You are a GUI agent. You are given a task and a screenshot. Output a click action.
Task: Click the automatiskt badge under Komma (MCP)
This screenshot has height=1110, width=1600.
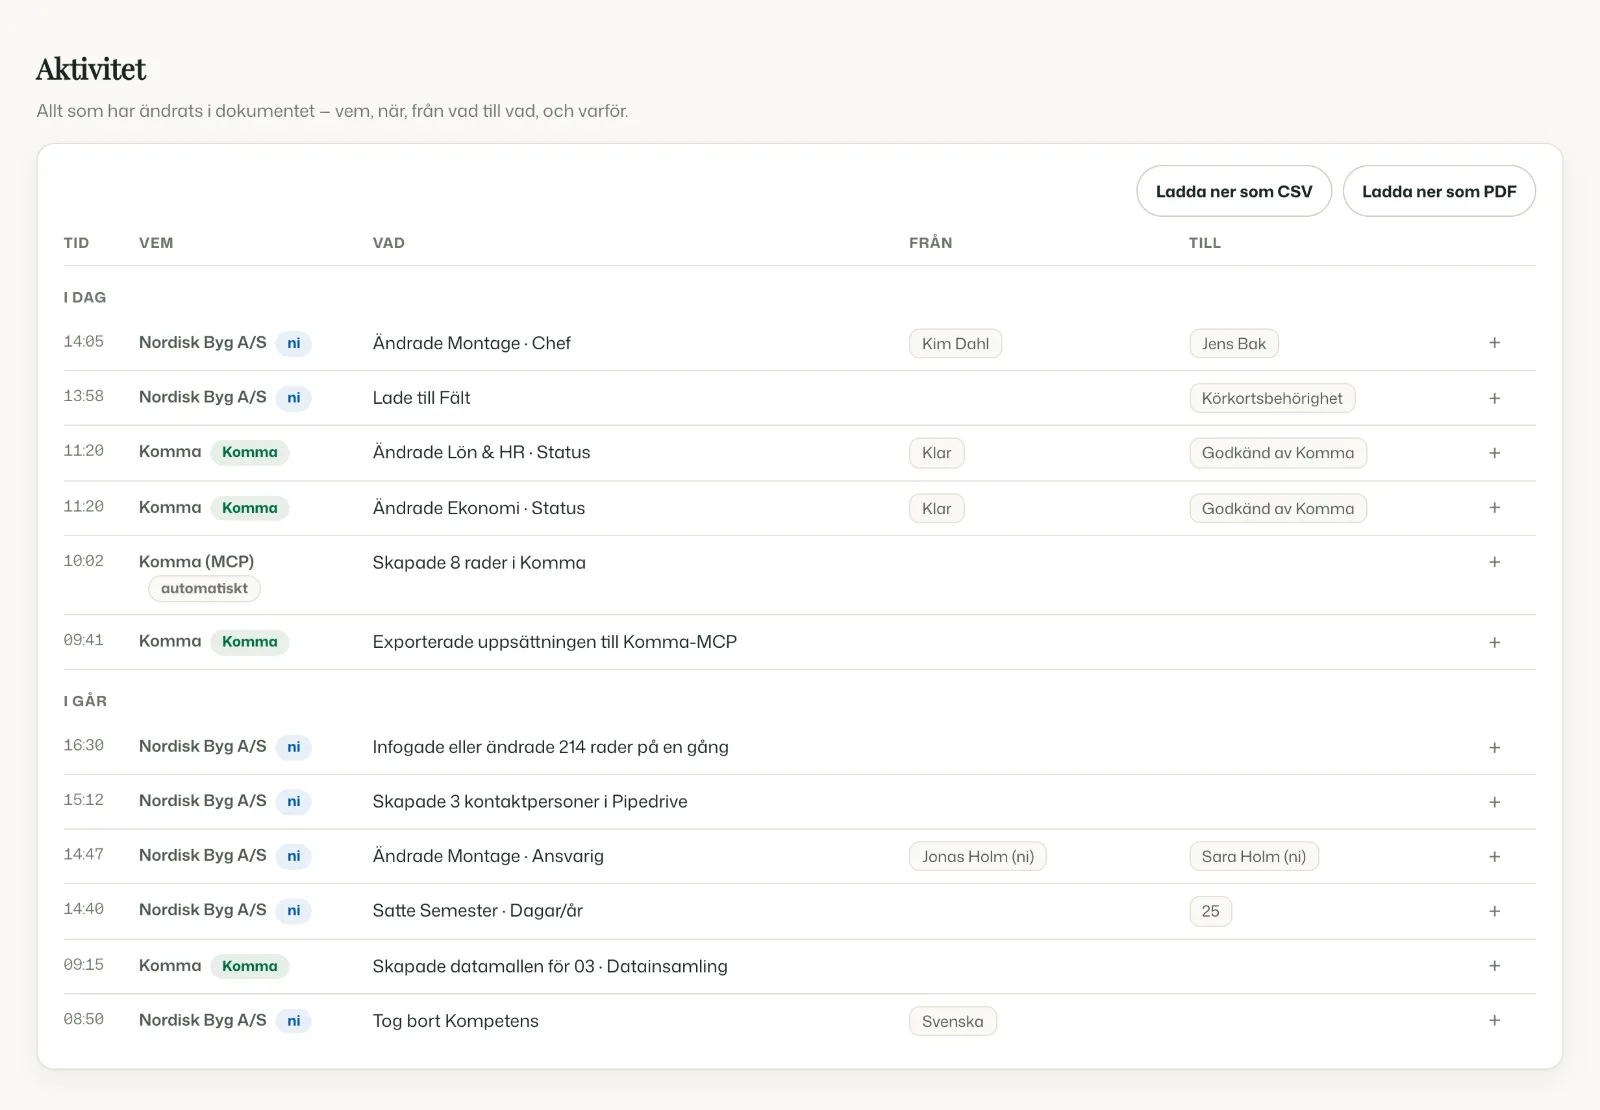204,588
